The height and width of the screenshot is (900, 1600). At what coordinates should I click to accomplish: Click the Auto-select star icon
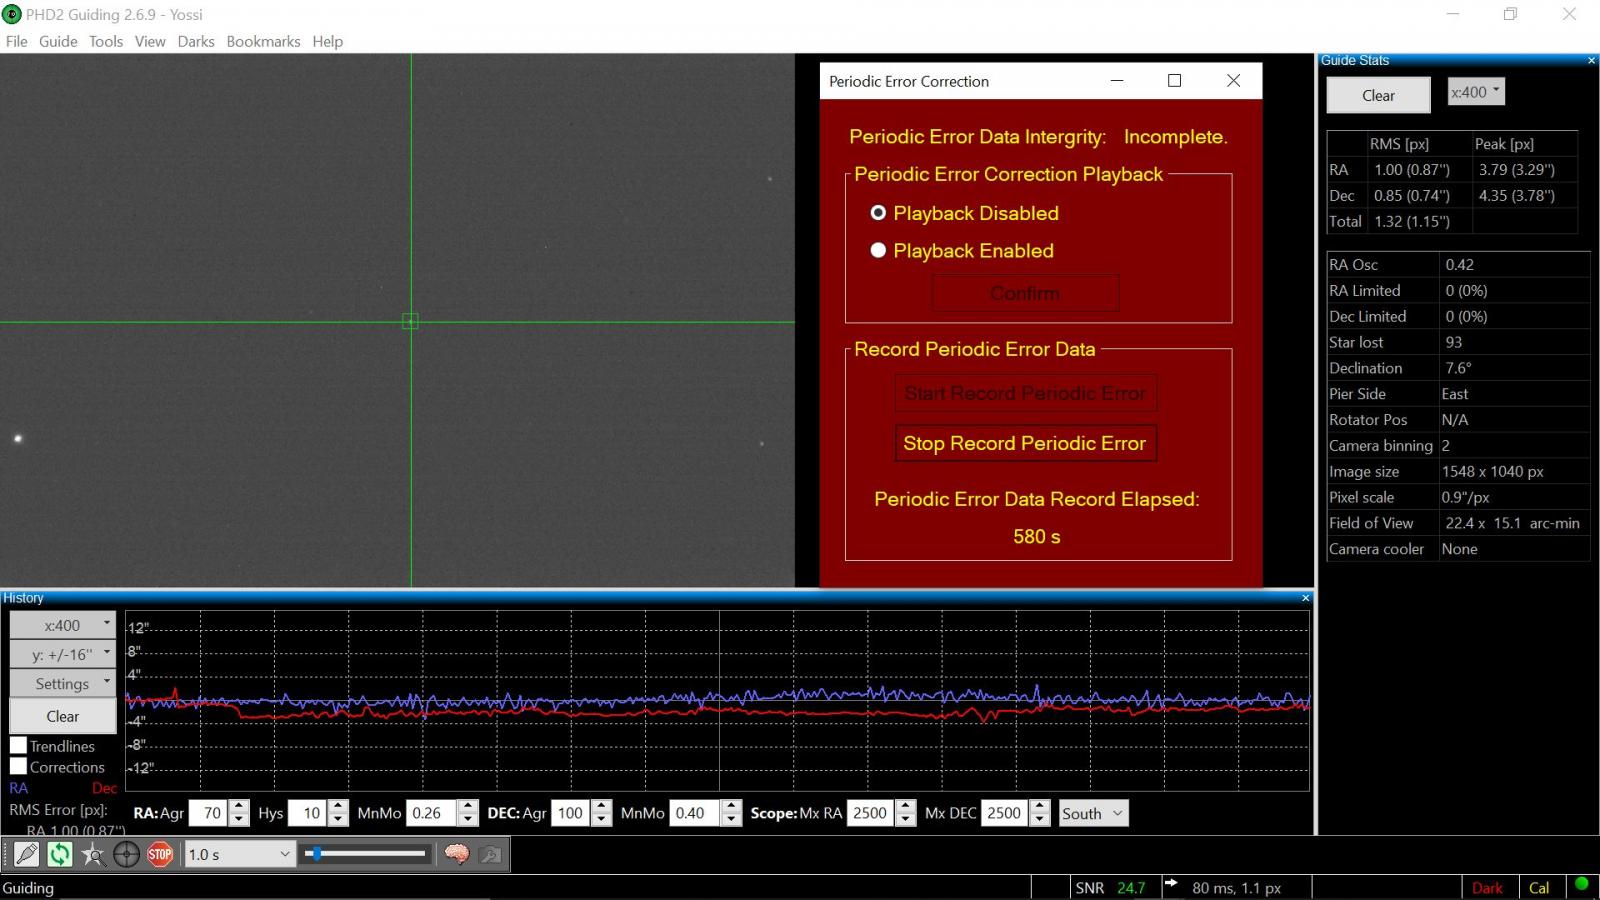click(93, 855)
